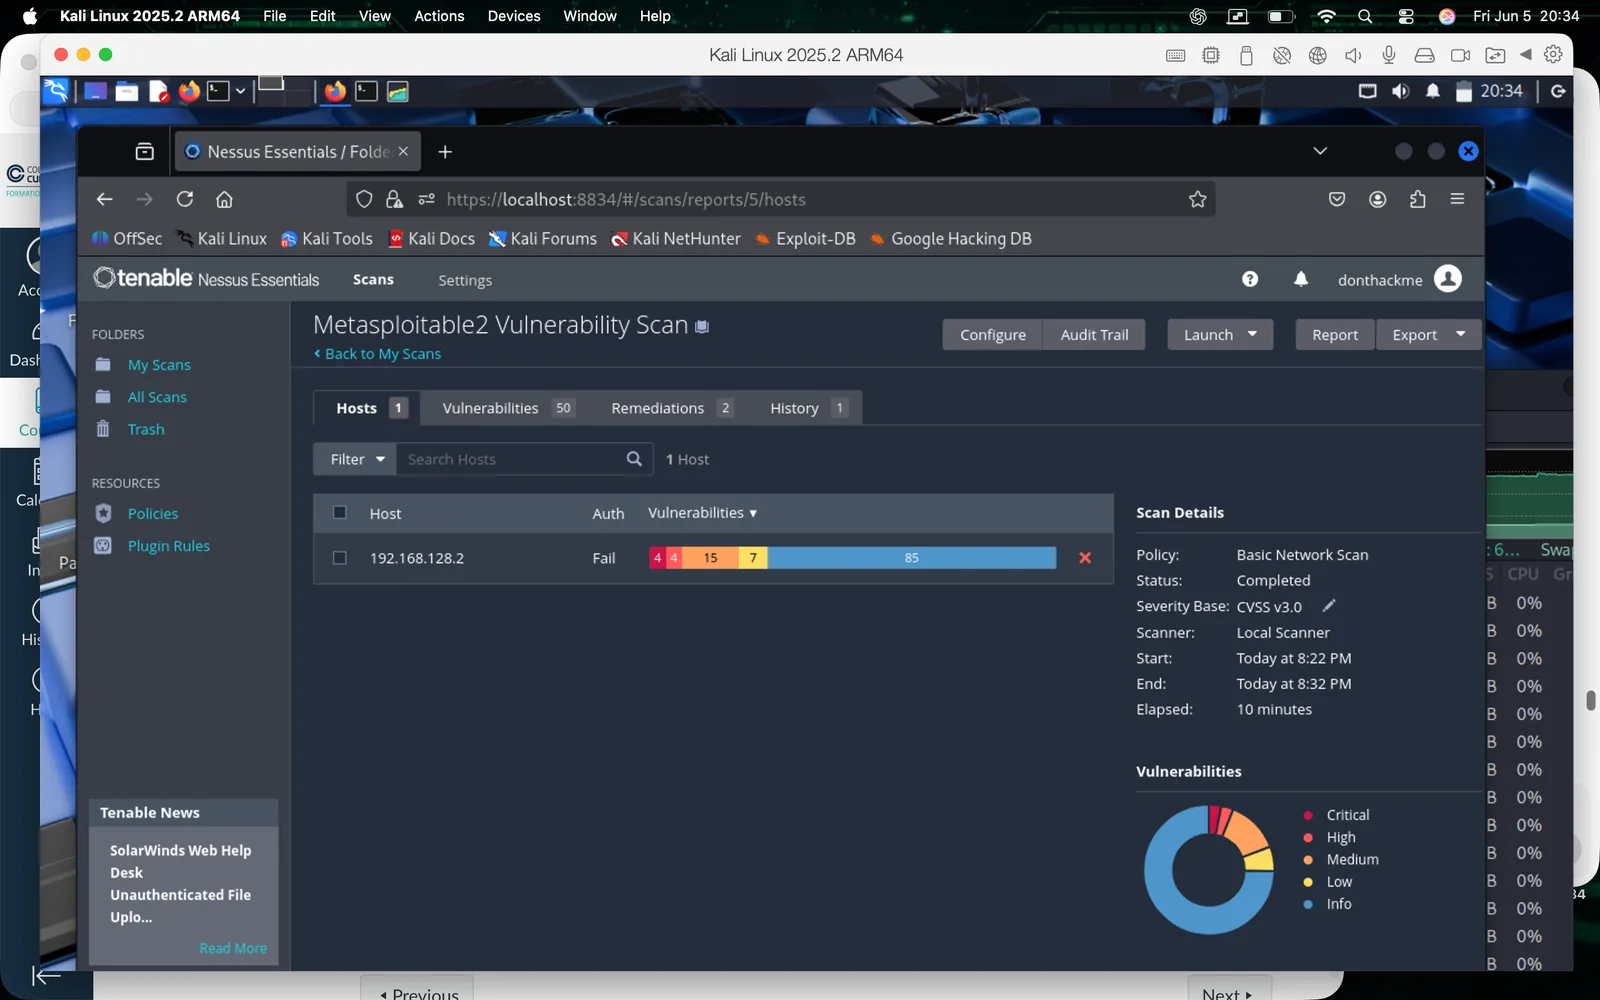Screen dimensions: 1600x1000
Task: Click the blue Info segment showing 85
Action: point(912,558)
